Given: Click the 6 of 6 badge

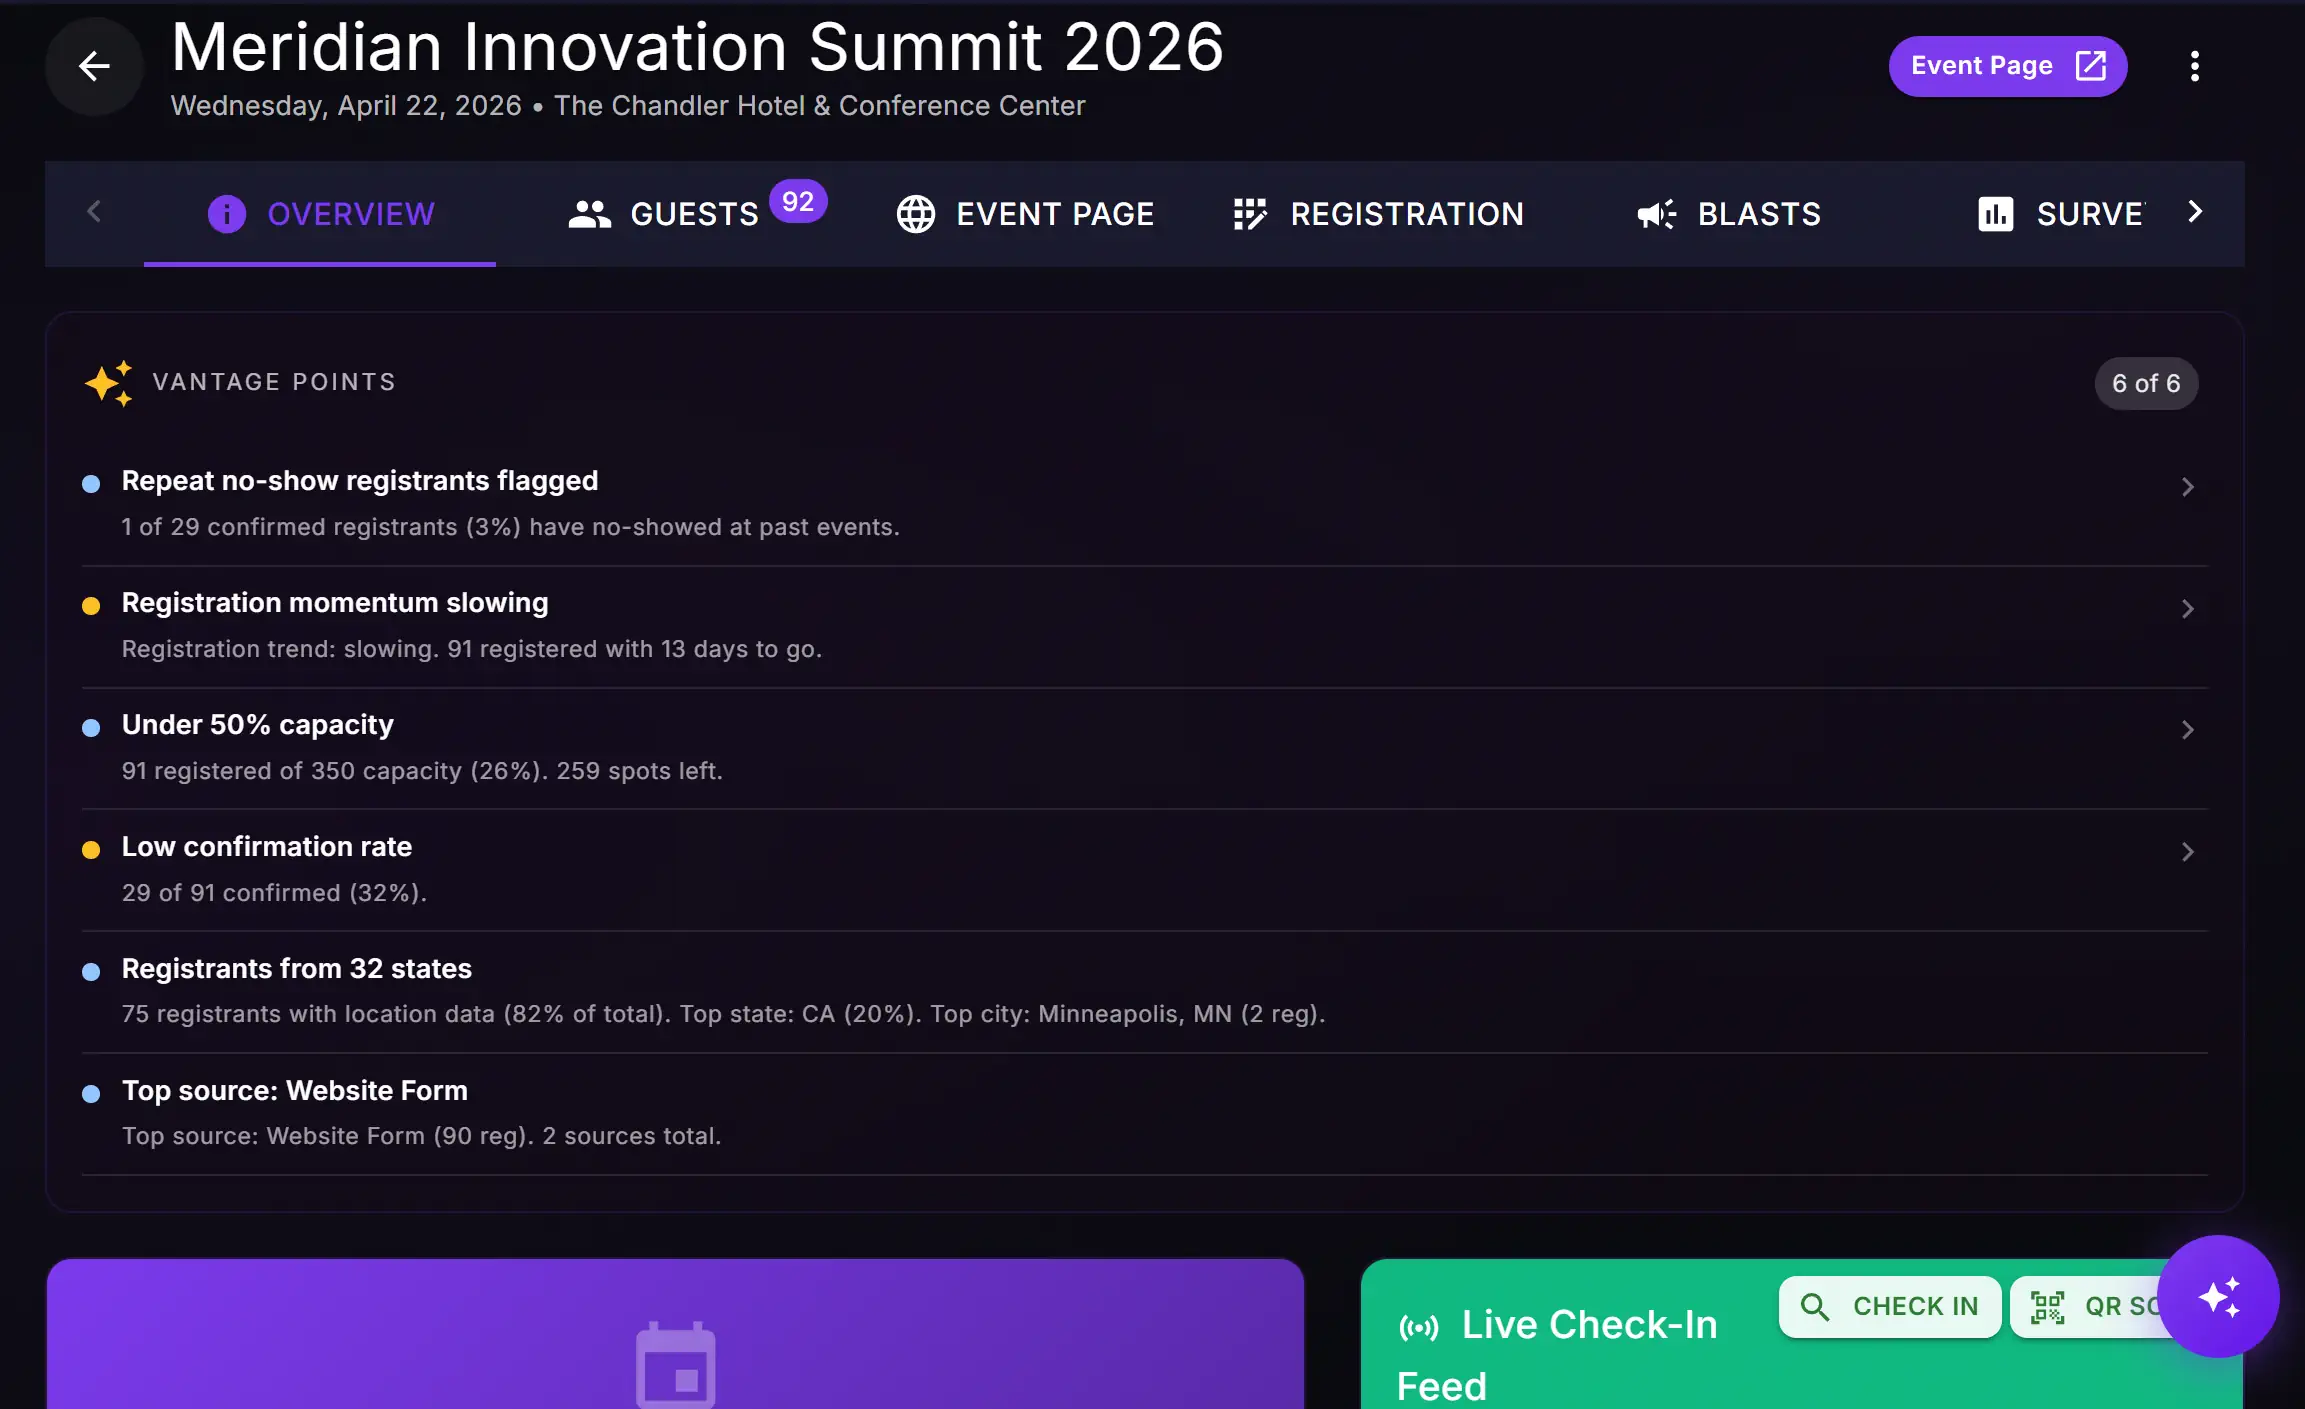Looking at the screenshot, I should point(2145,383).
